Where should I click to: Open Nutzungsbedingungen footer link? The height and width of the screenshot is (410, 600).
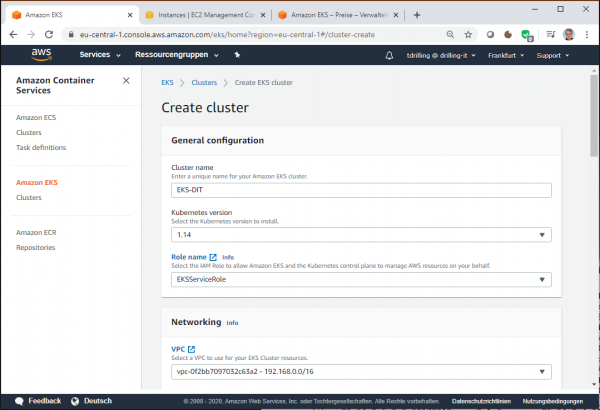click(553, 401)
